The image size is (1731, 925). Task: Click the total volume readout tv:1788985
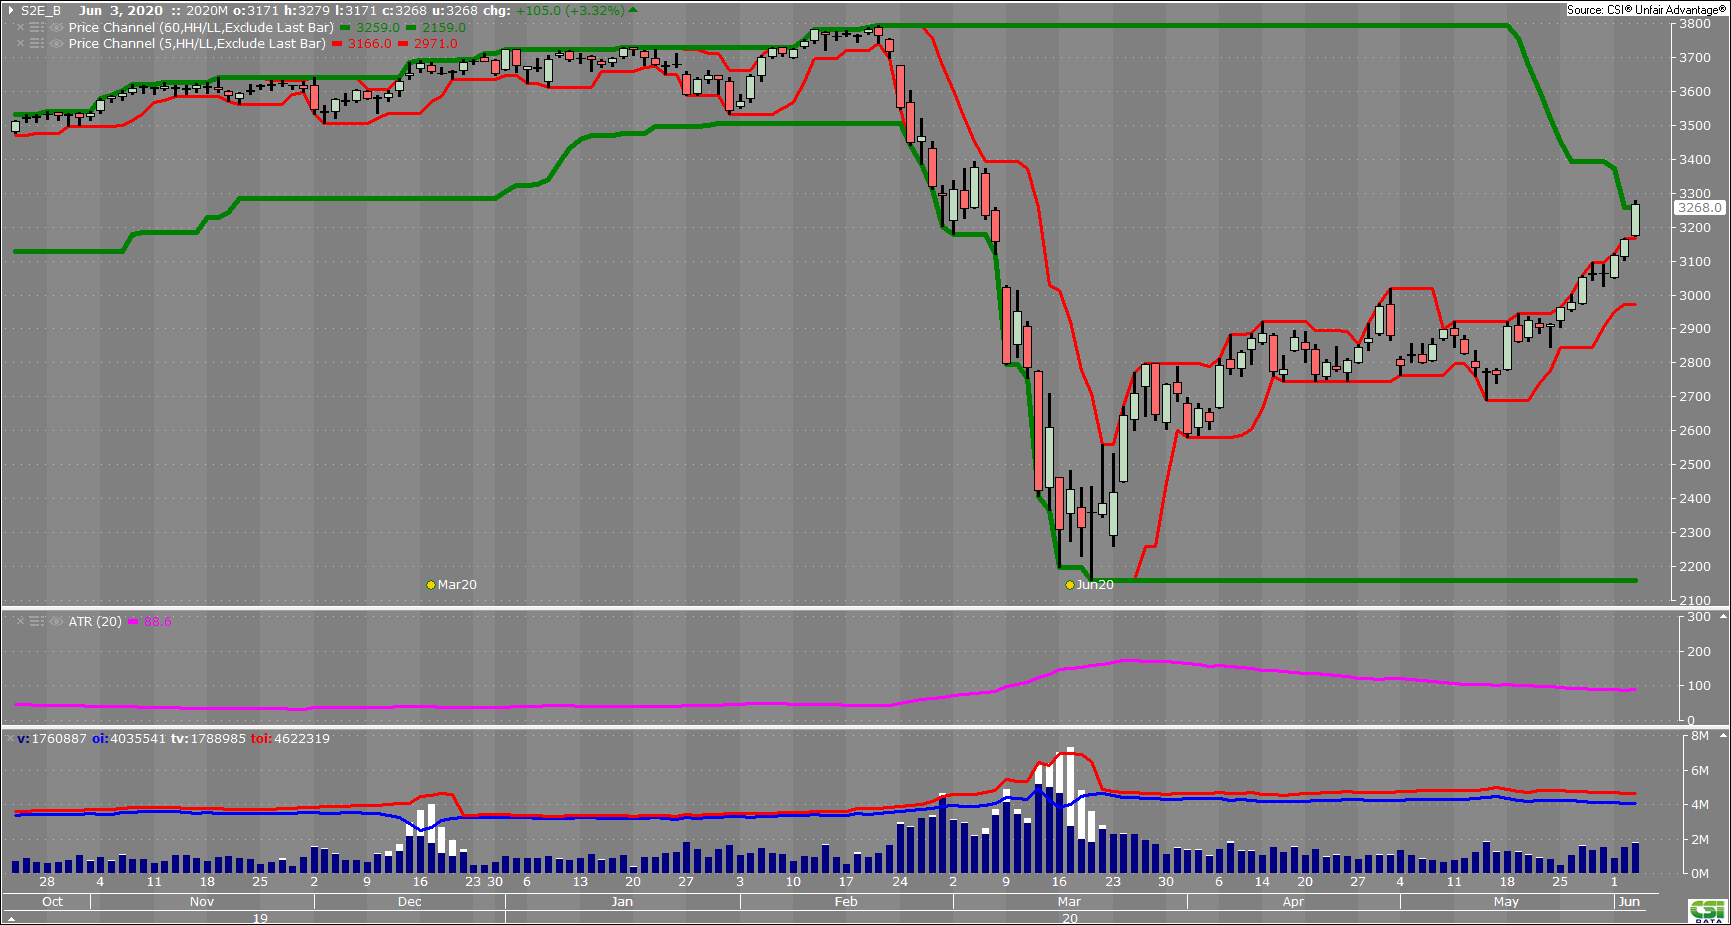pyautogui.click(x=208, y=738)
